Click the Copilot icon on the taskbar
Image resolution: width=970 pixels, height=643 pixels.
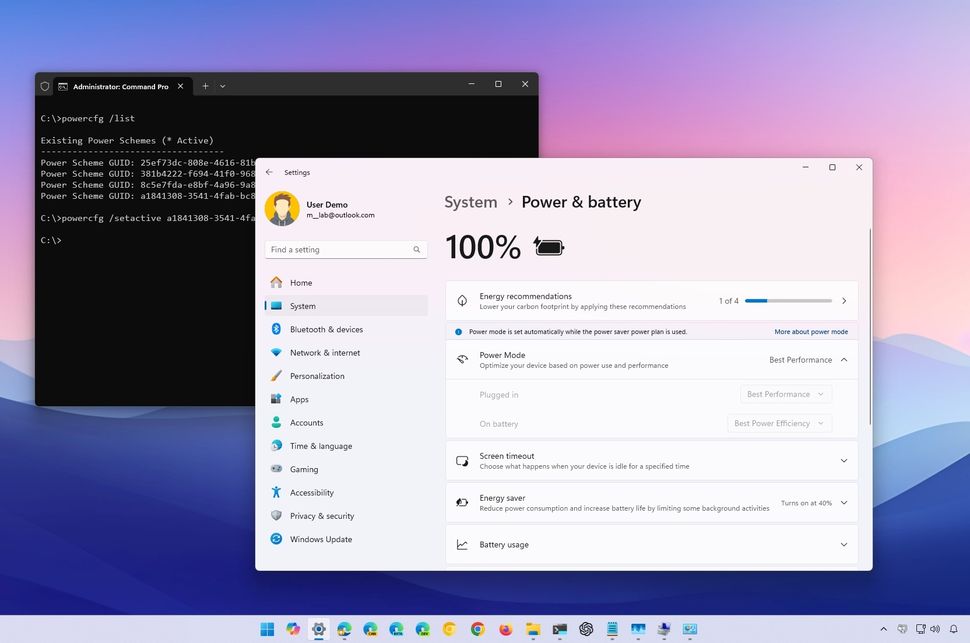(x=293, y=630)
